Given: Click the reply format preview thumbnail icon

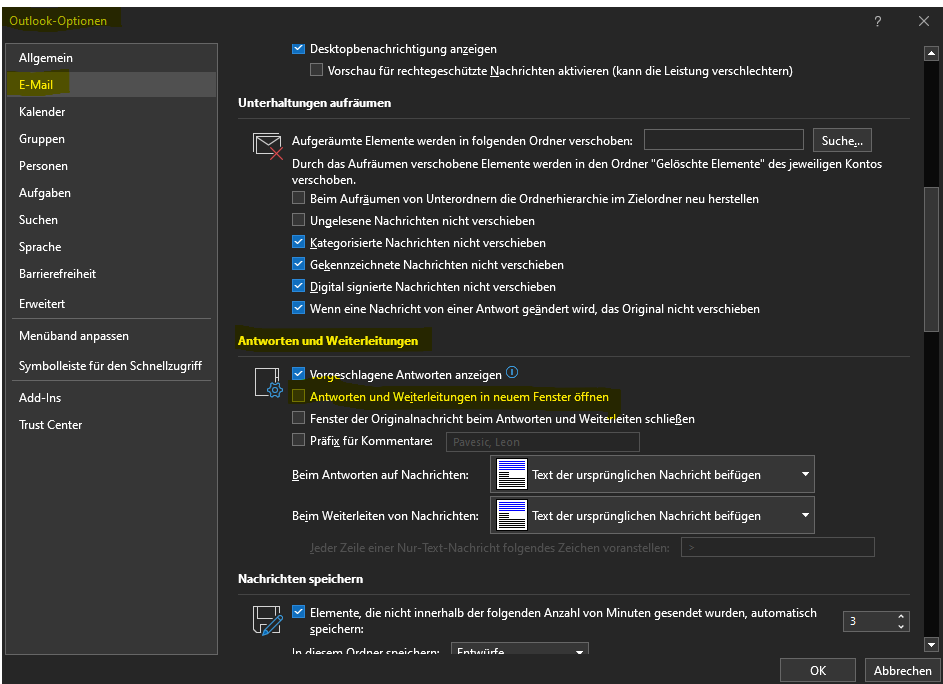Looking at the screenshot, I should [512, 475].
